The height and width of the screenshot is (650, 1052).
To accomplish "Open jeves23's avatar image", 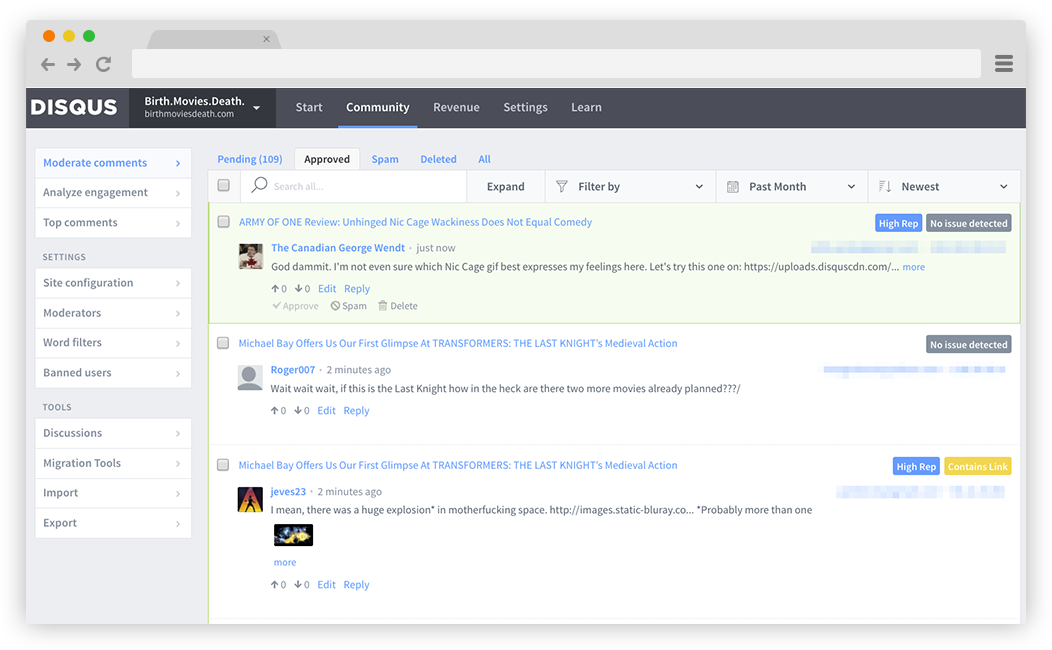I will 250,500.
